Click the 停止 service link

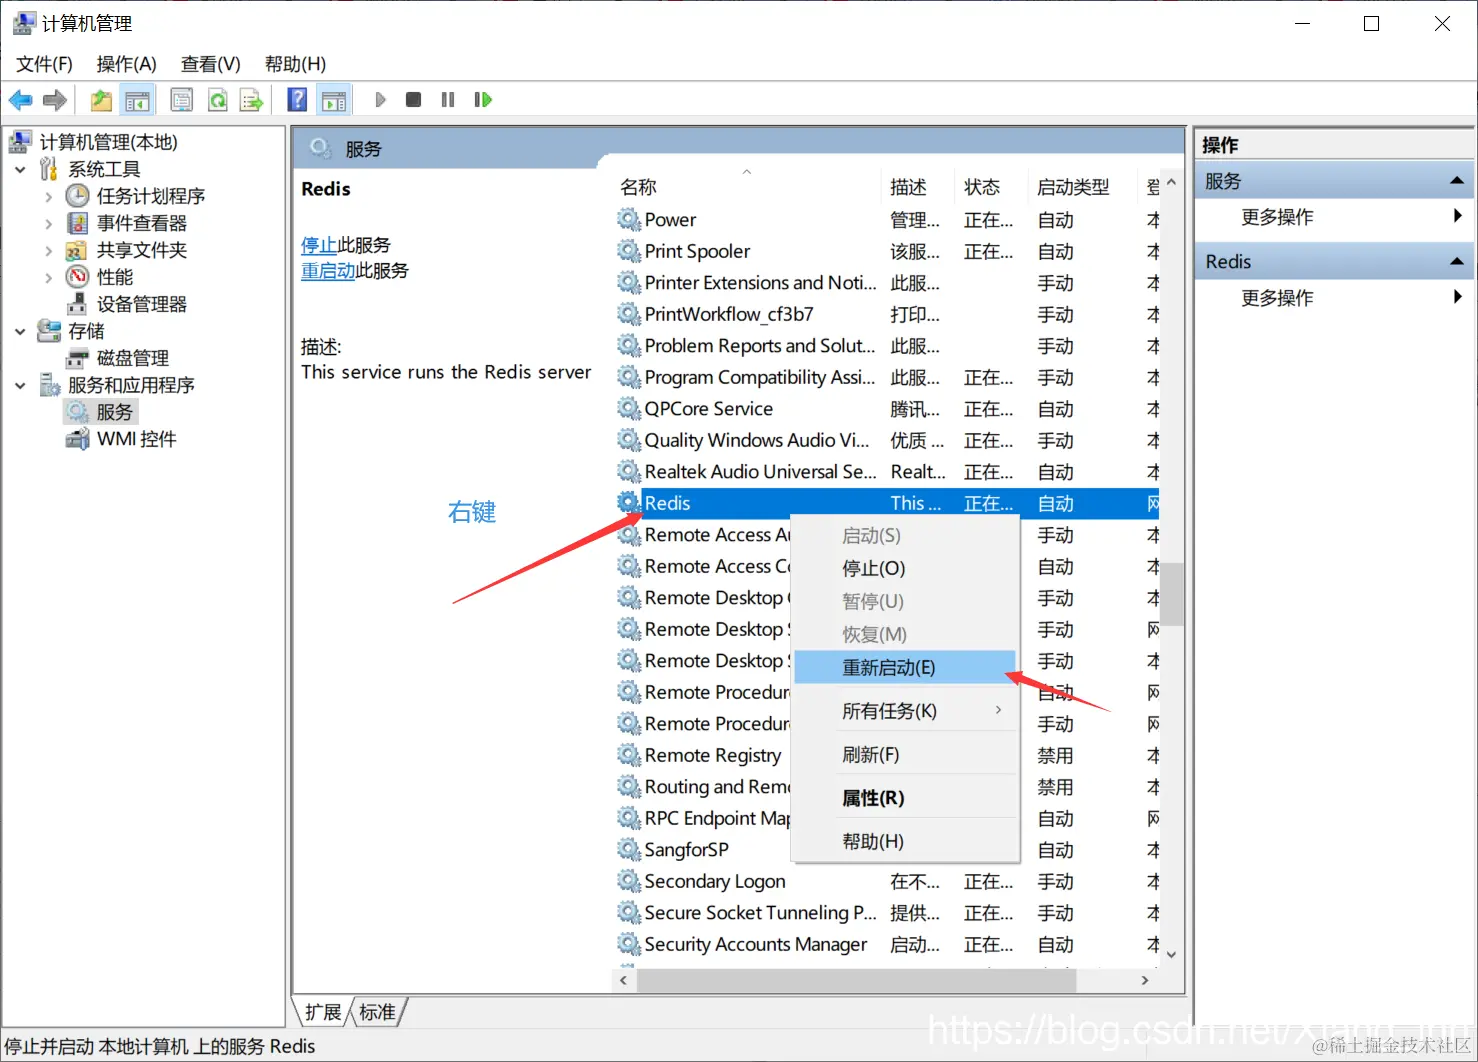tap(319, 245)
